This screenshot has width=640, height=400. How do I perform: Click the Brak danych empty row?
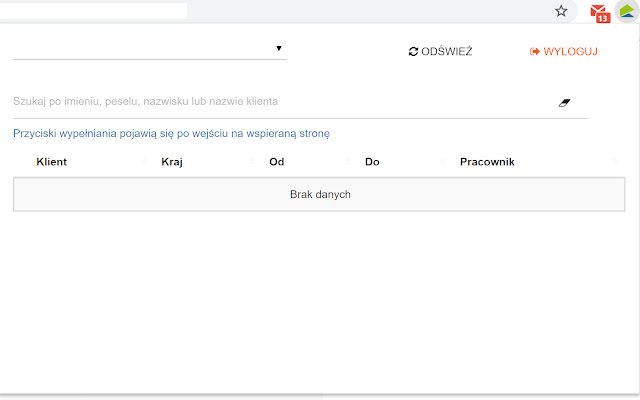(x=319, y=194)
